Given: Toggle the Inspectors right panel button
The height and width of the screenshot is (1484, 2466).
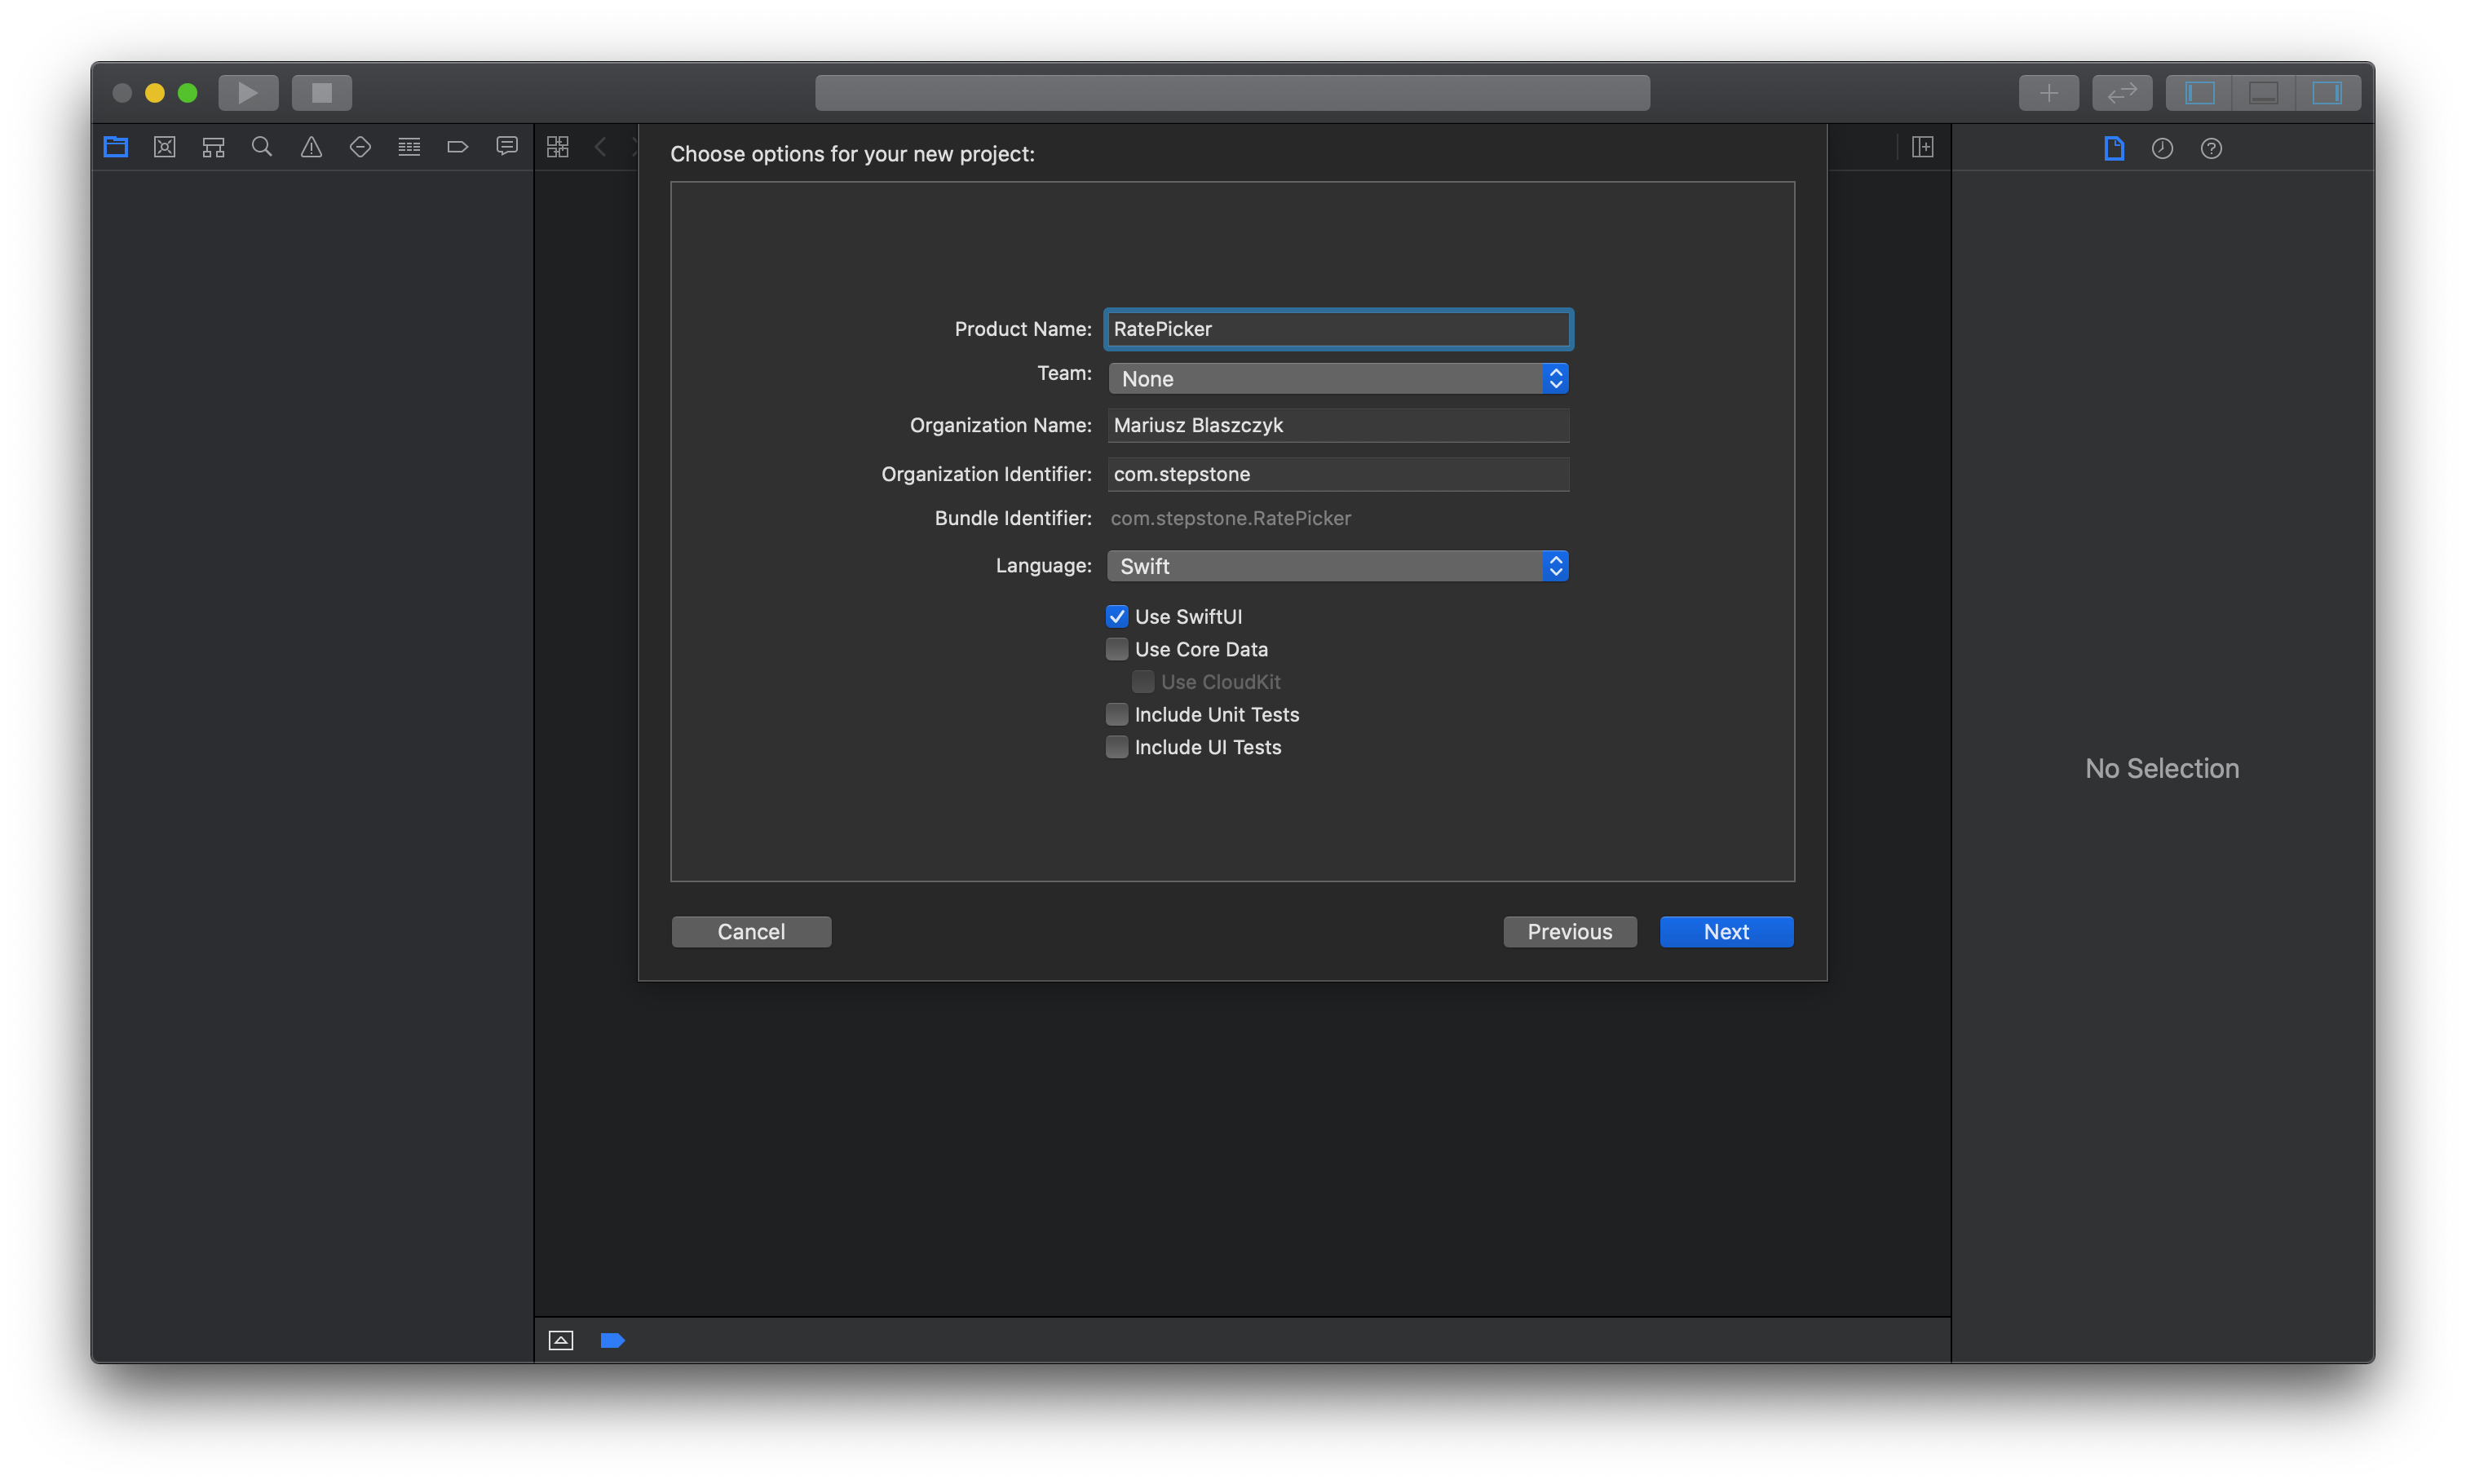Looking at the screenshot, I should [2327, 93].
